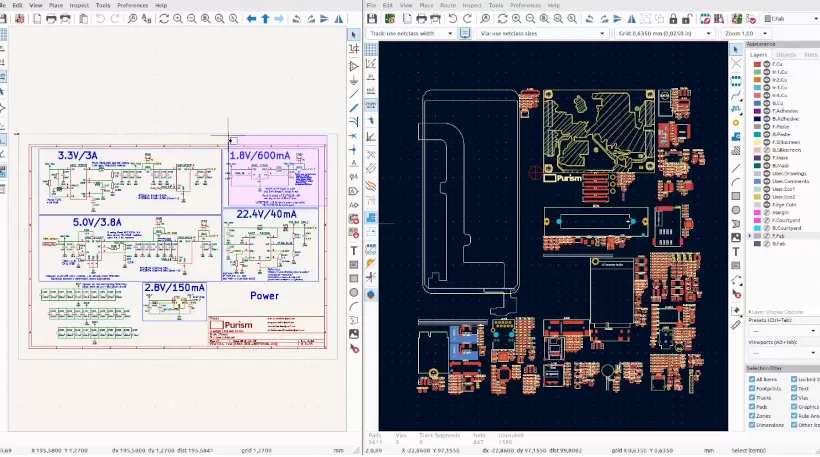820x457 pixels.
Task: Select the Add Wire tool in schematic editor
Action: 354,94
